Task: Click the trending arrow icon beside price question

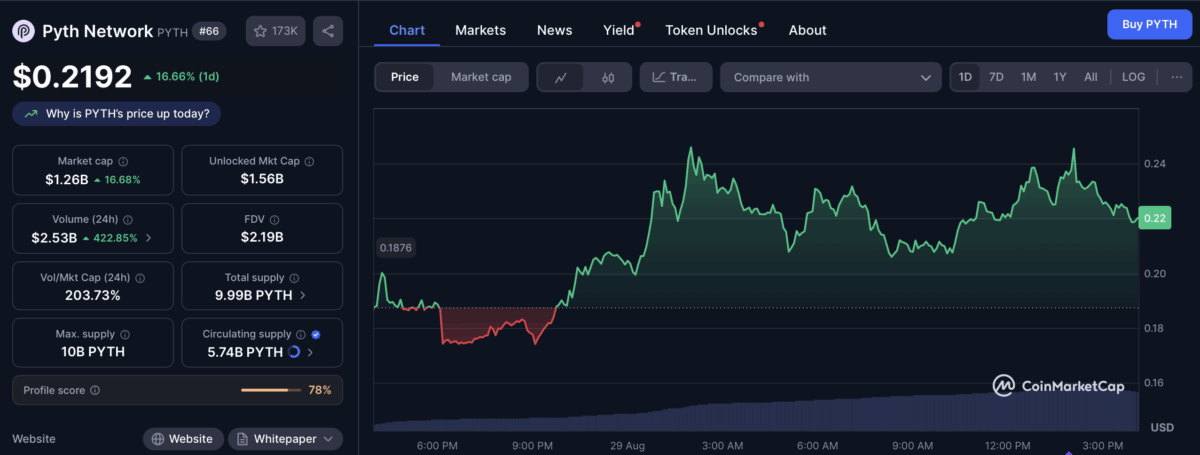Action: pyautogui.click(x=32, y=114)
